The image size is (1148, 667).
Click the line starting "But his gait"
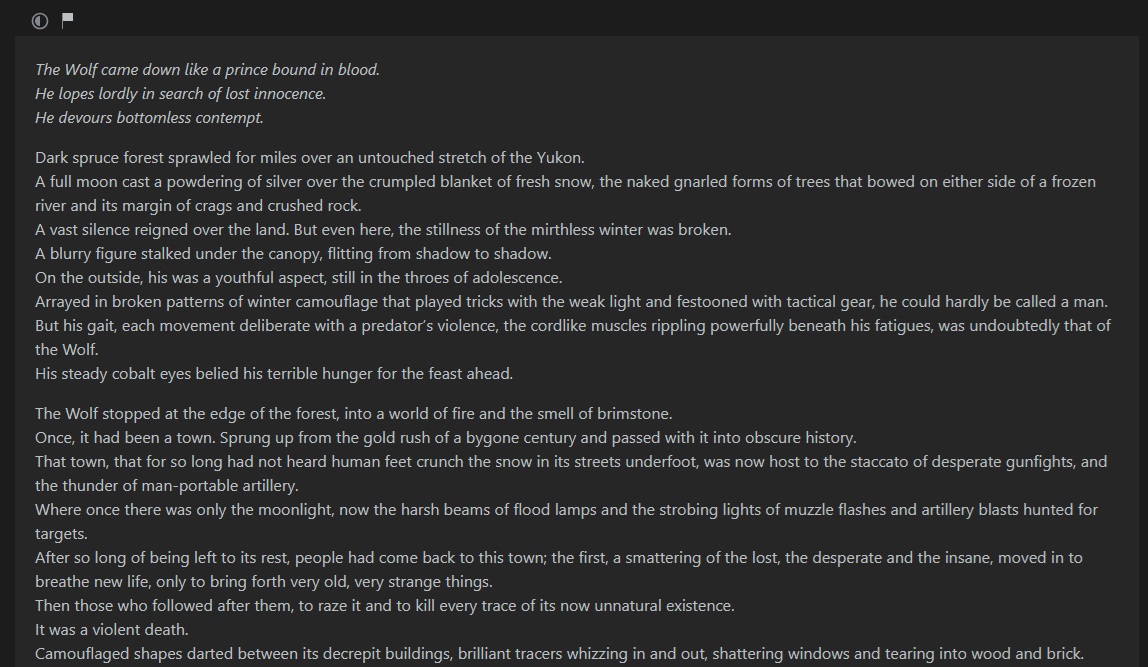[573, 338]
